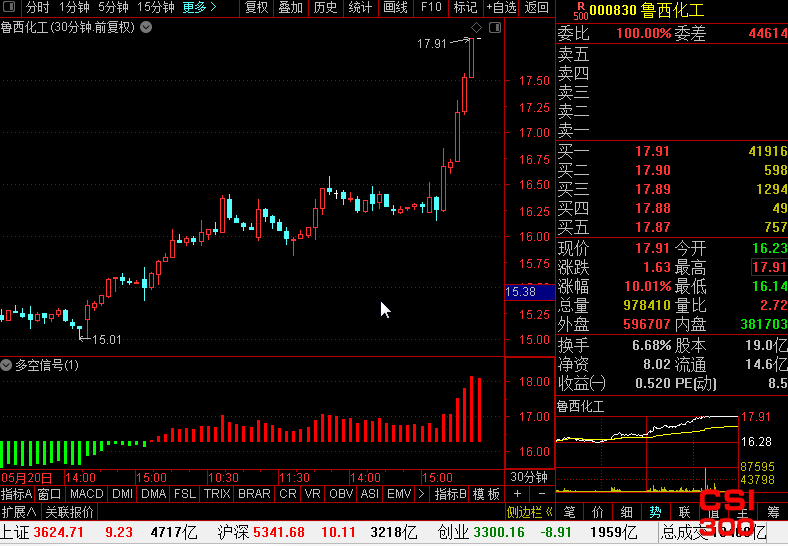Image resolution: width=788 pixels, height=546 pixels.
Task: Apply the EMV indicator
Action: click(399, 494)
